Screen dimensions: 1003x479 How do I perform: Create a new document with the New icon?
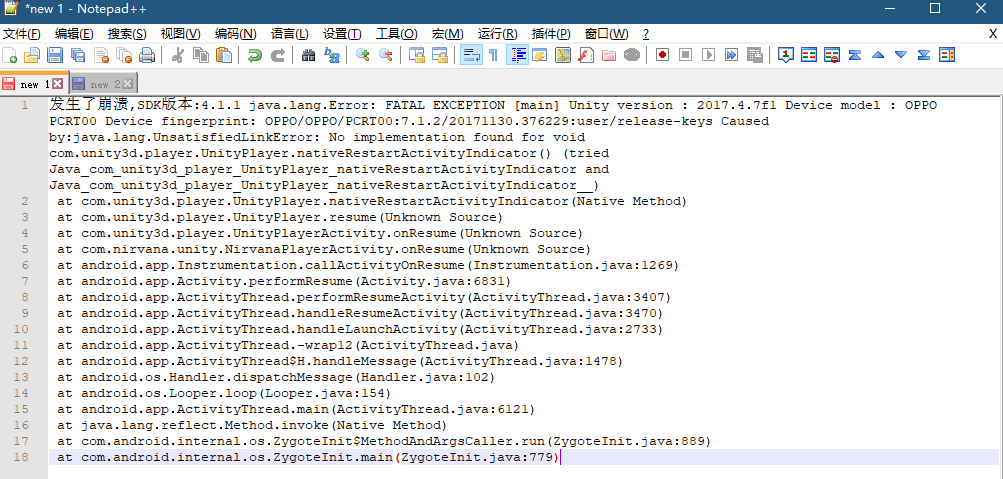pyautogui.click(x=10, y=56)
